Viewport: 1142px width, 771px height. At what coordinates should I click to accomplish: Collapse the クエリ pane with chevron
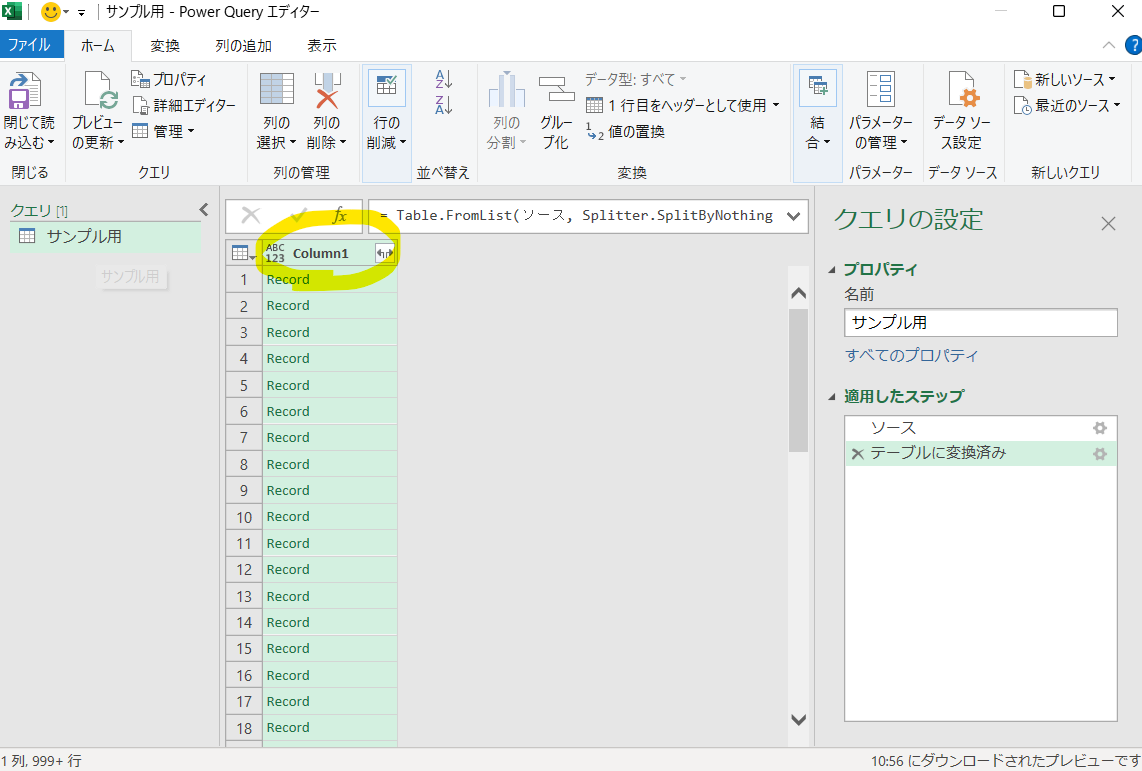click(204, 210)
